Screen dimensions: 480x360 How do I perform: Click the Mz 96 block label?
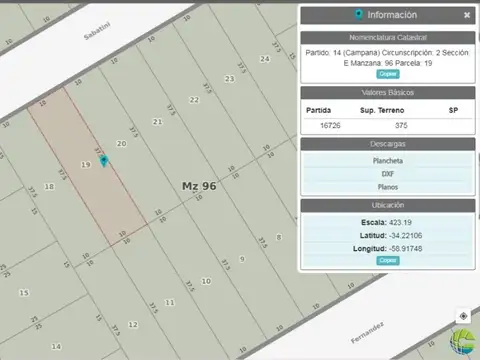[x=199, y=186]
